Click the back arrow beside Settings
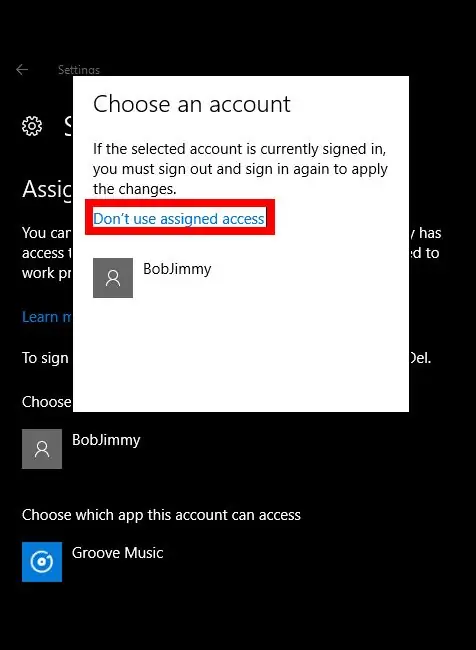 22,70
